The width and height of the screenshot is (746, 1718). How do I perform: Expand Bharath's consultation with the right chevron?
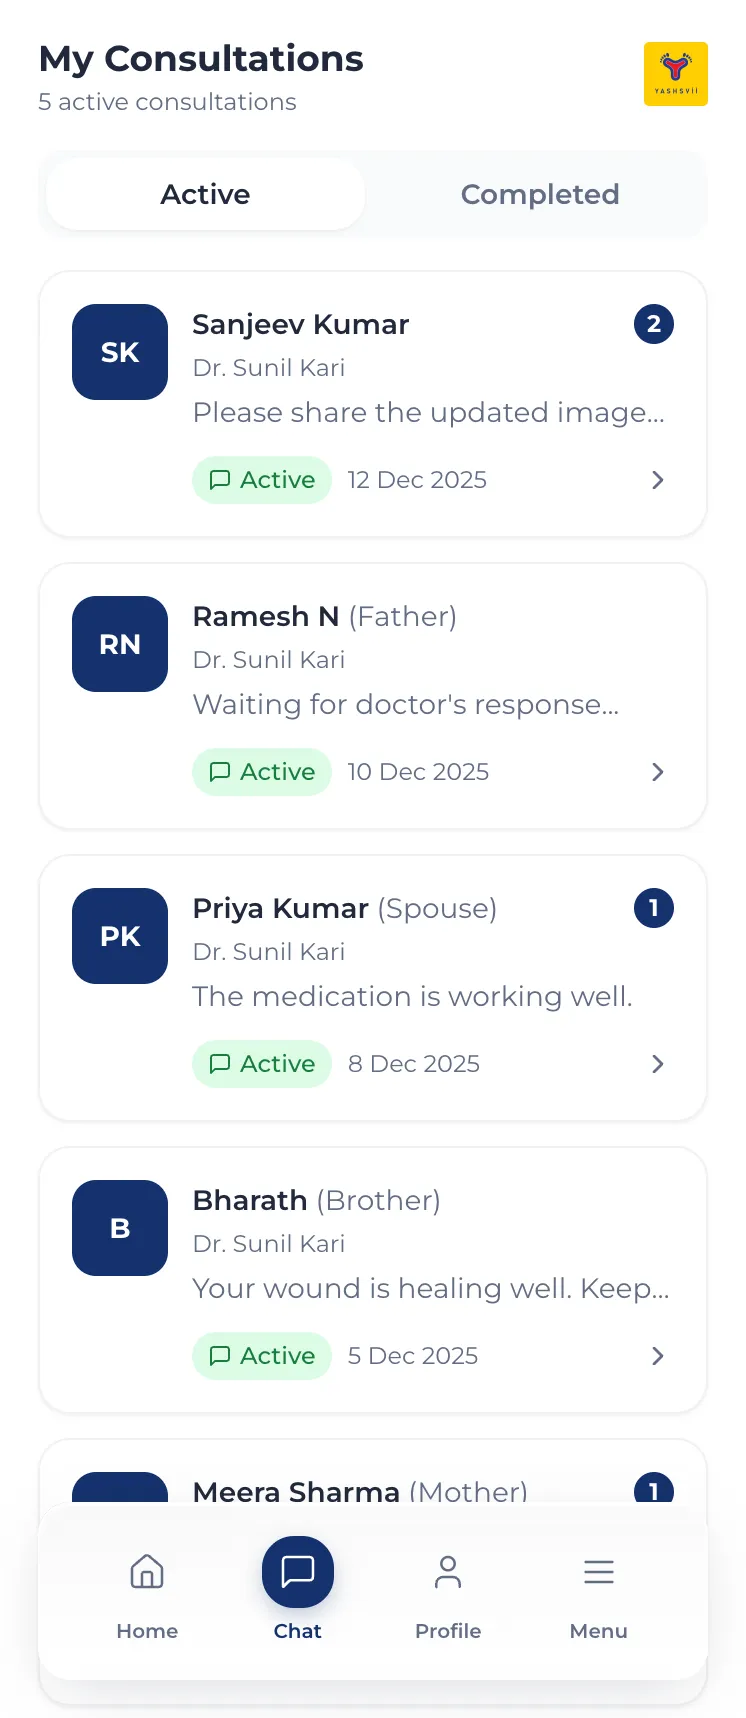click(x=657, y=1356)
